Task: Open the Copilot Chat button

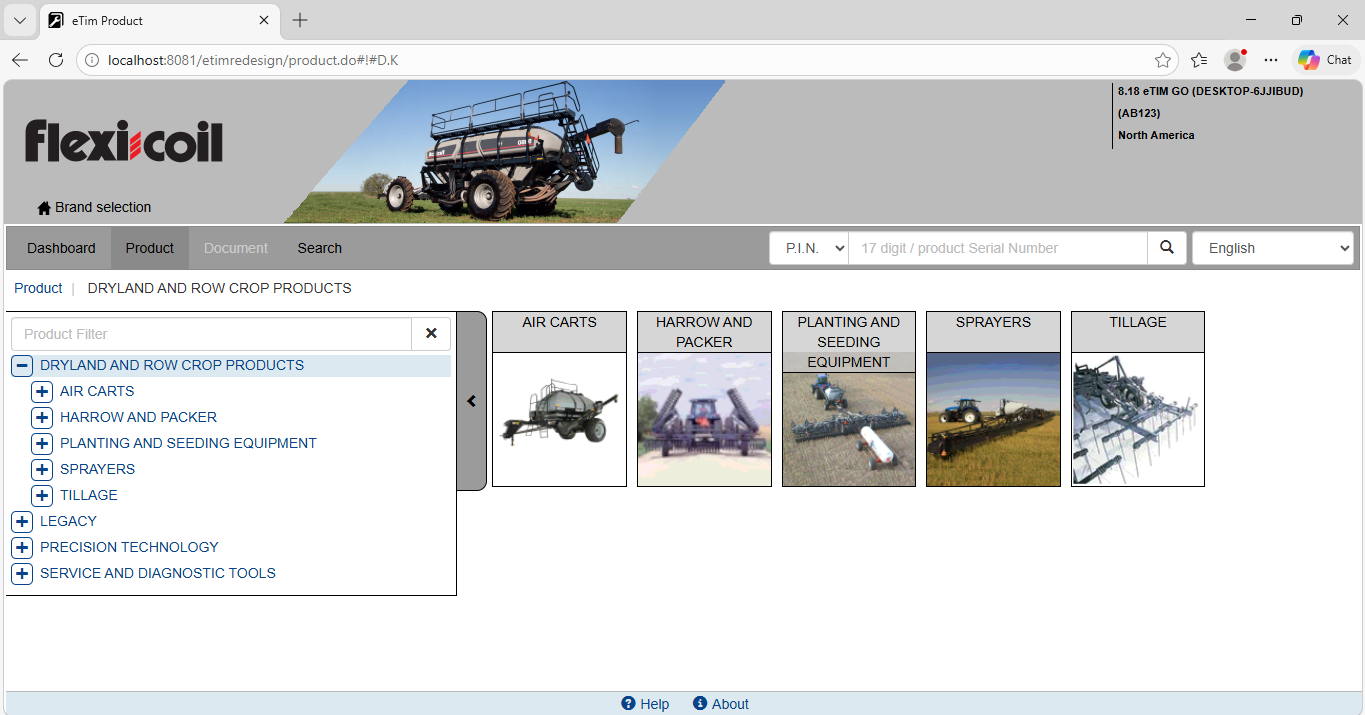Action: (x=1325, y=60)
